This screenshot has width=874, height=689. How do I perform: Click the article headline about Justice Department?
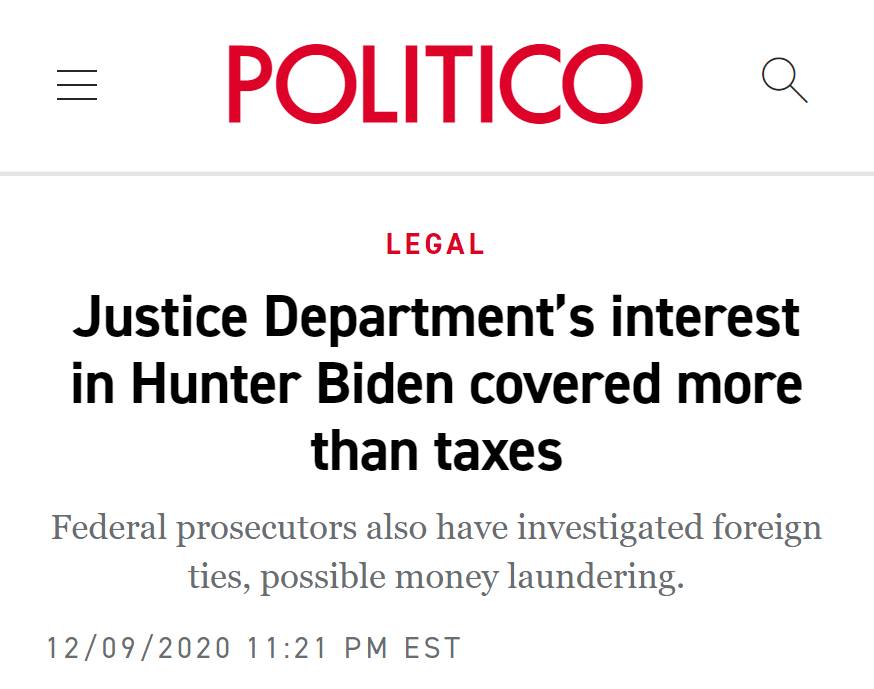(436, 384)
